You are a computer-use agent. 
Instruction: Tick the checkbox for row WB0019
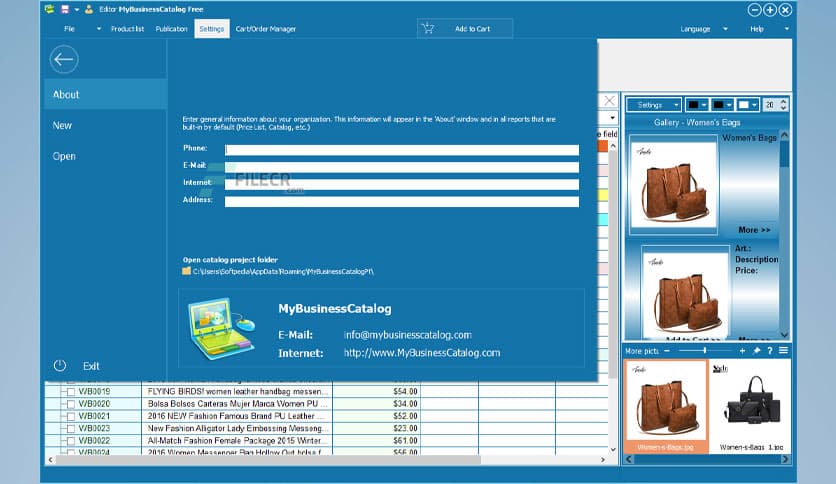click(71, 392)
